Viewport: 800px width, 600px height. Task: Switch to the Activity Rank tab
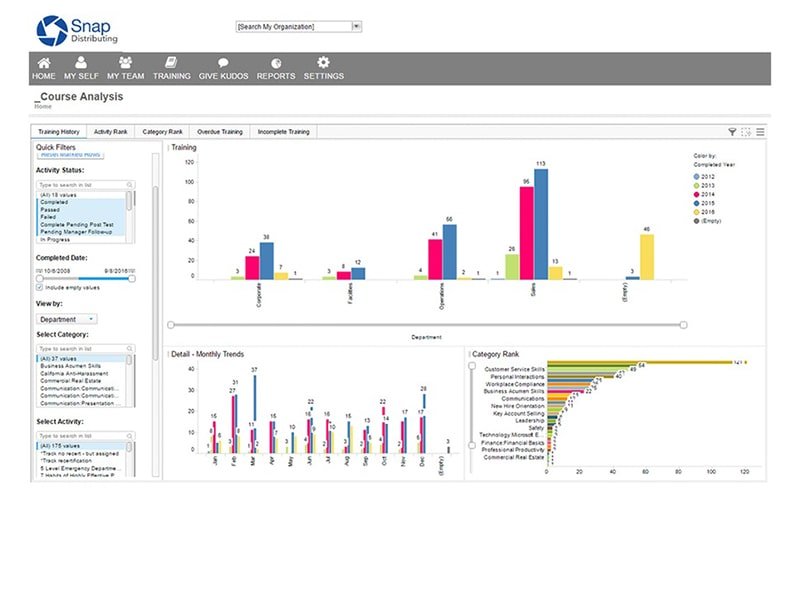pos(110,131)
